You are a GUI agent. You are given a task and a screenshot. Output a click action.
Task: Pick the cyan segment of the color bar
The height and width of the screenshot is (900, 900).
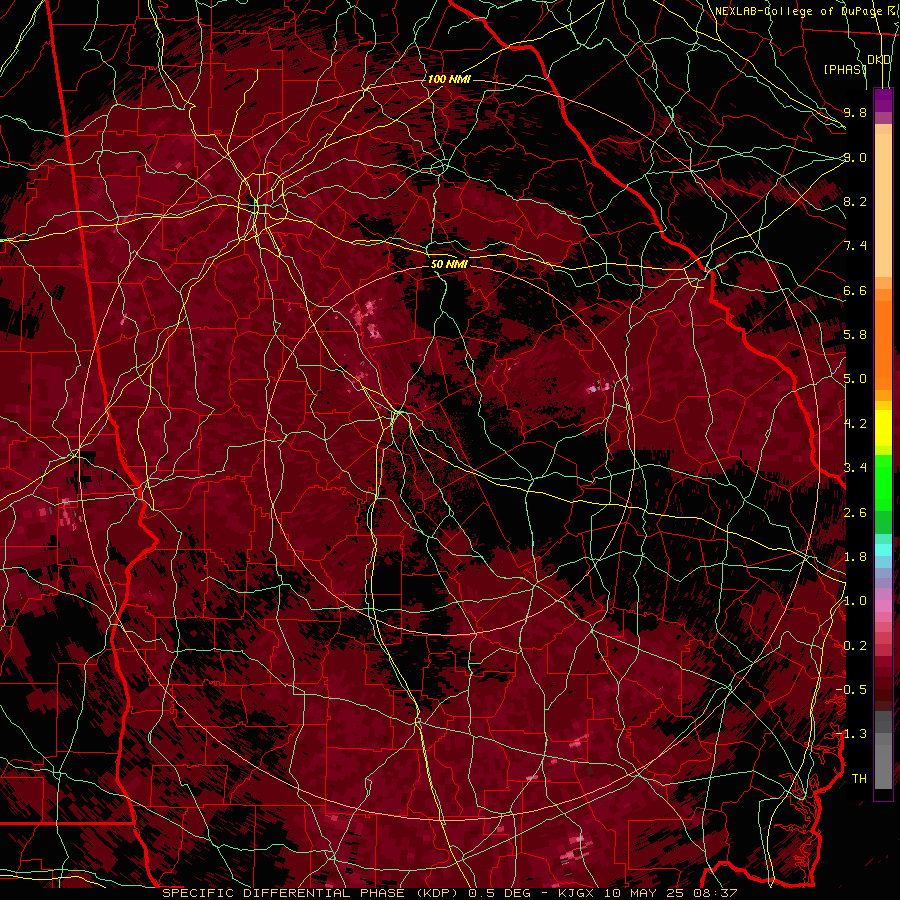tap(883, 550)
